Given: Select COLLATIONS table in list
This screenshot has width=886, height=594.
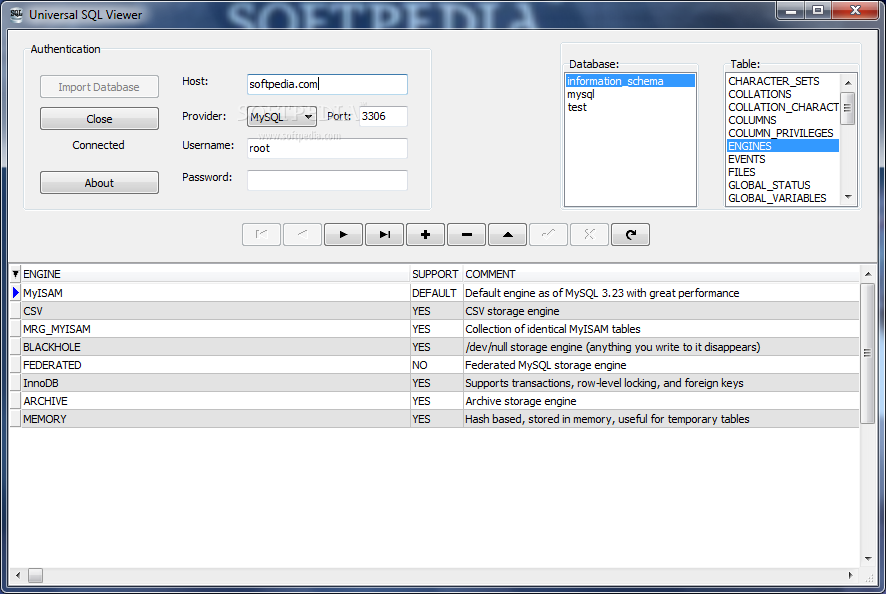Looking at the screenshot, I should click(783, 94).
